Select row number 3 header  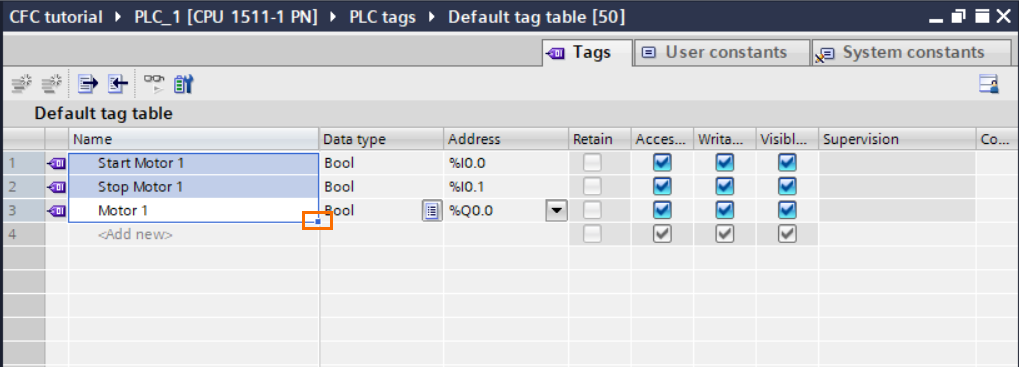(23, 210)
